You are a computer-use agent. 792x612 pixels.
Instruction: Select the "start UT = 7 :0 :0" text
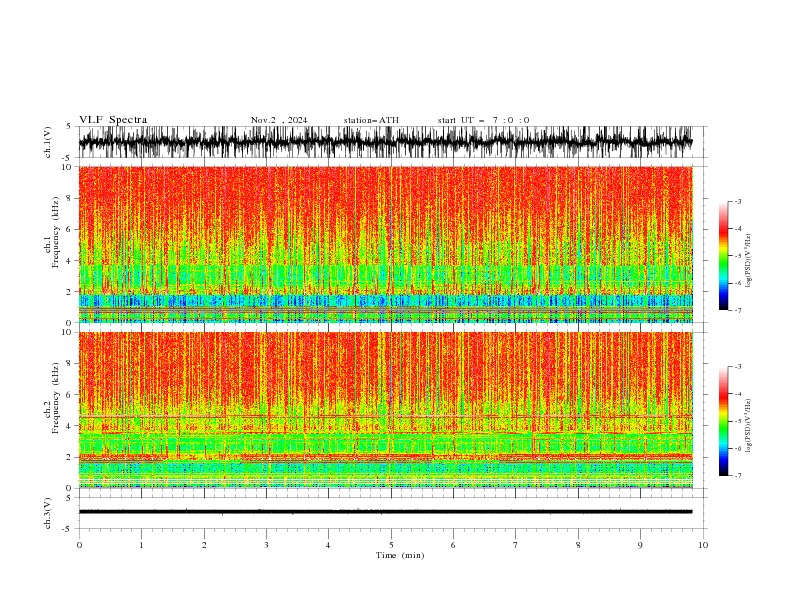[x=483, y=120]
